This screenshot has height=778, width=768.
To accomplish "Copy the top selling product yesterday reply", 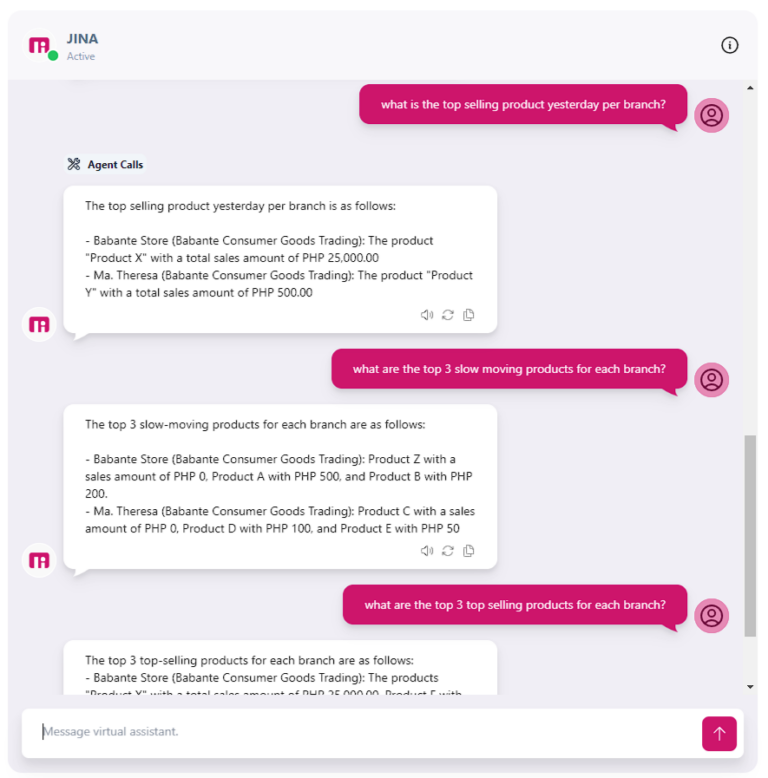I will click(468, 315).
